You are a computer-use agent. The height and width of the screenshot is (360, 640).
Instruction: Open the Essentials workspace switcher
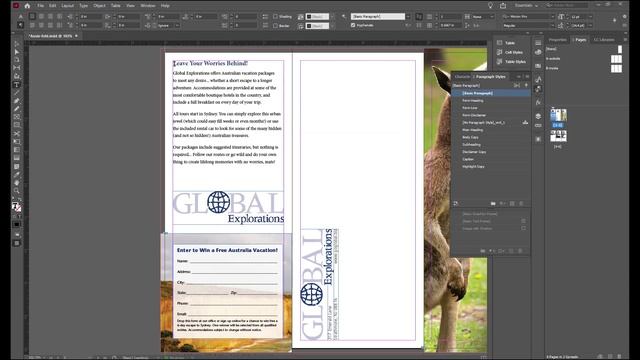coord(526,6)
